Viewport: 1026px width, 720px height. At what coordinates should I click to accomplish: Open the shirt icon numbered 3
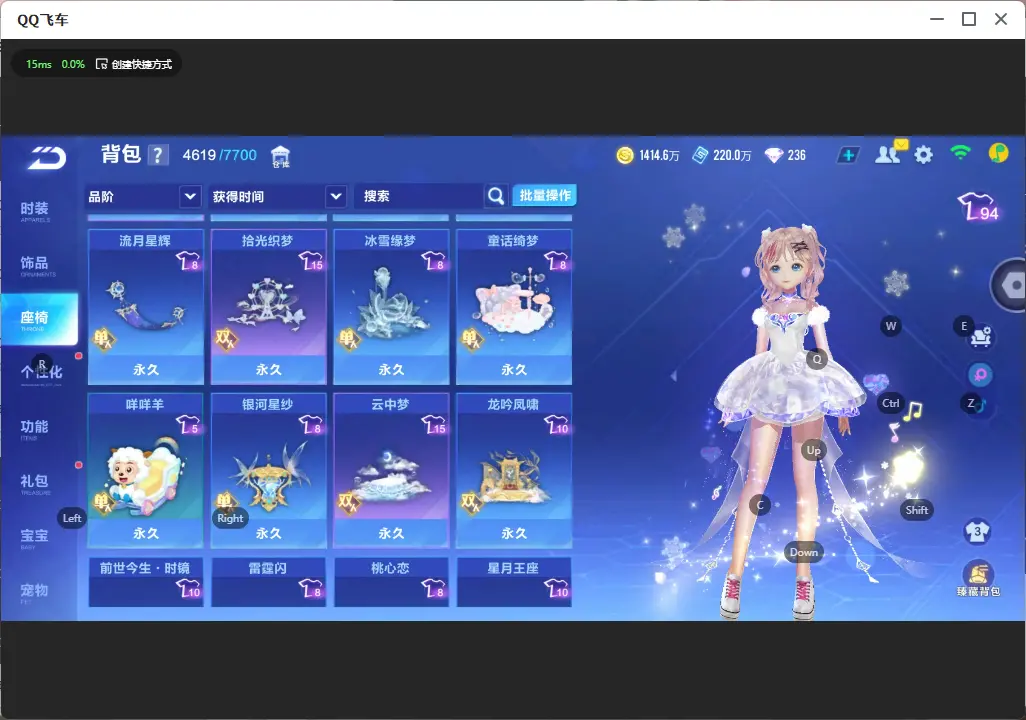tap(977, 531)
